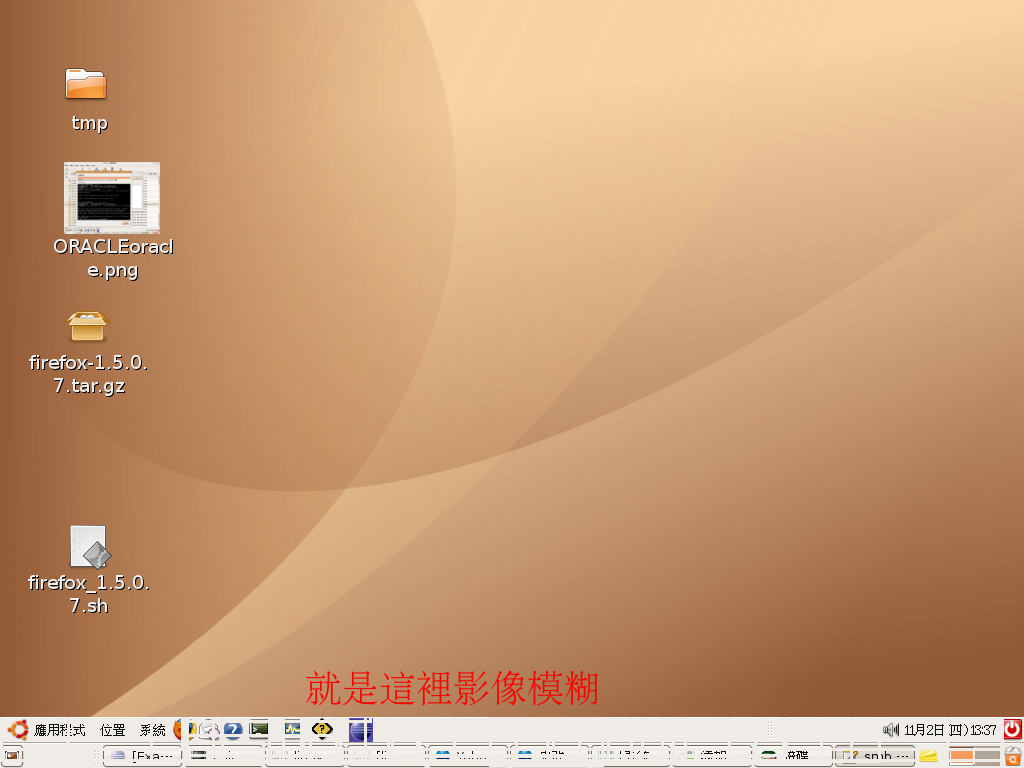The width and height of the screenshot is (1024, 768).
Task: Open the 位置 places menu
Action: click(112, 730)
